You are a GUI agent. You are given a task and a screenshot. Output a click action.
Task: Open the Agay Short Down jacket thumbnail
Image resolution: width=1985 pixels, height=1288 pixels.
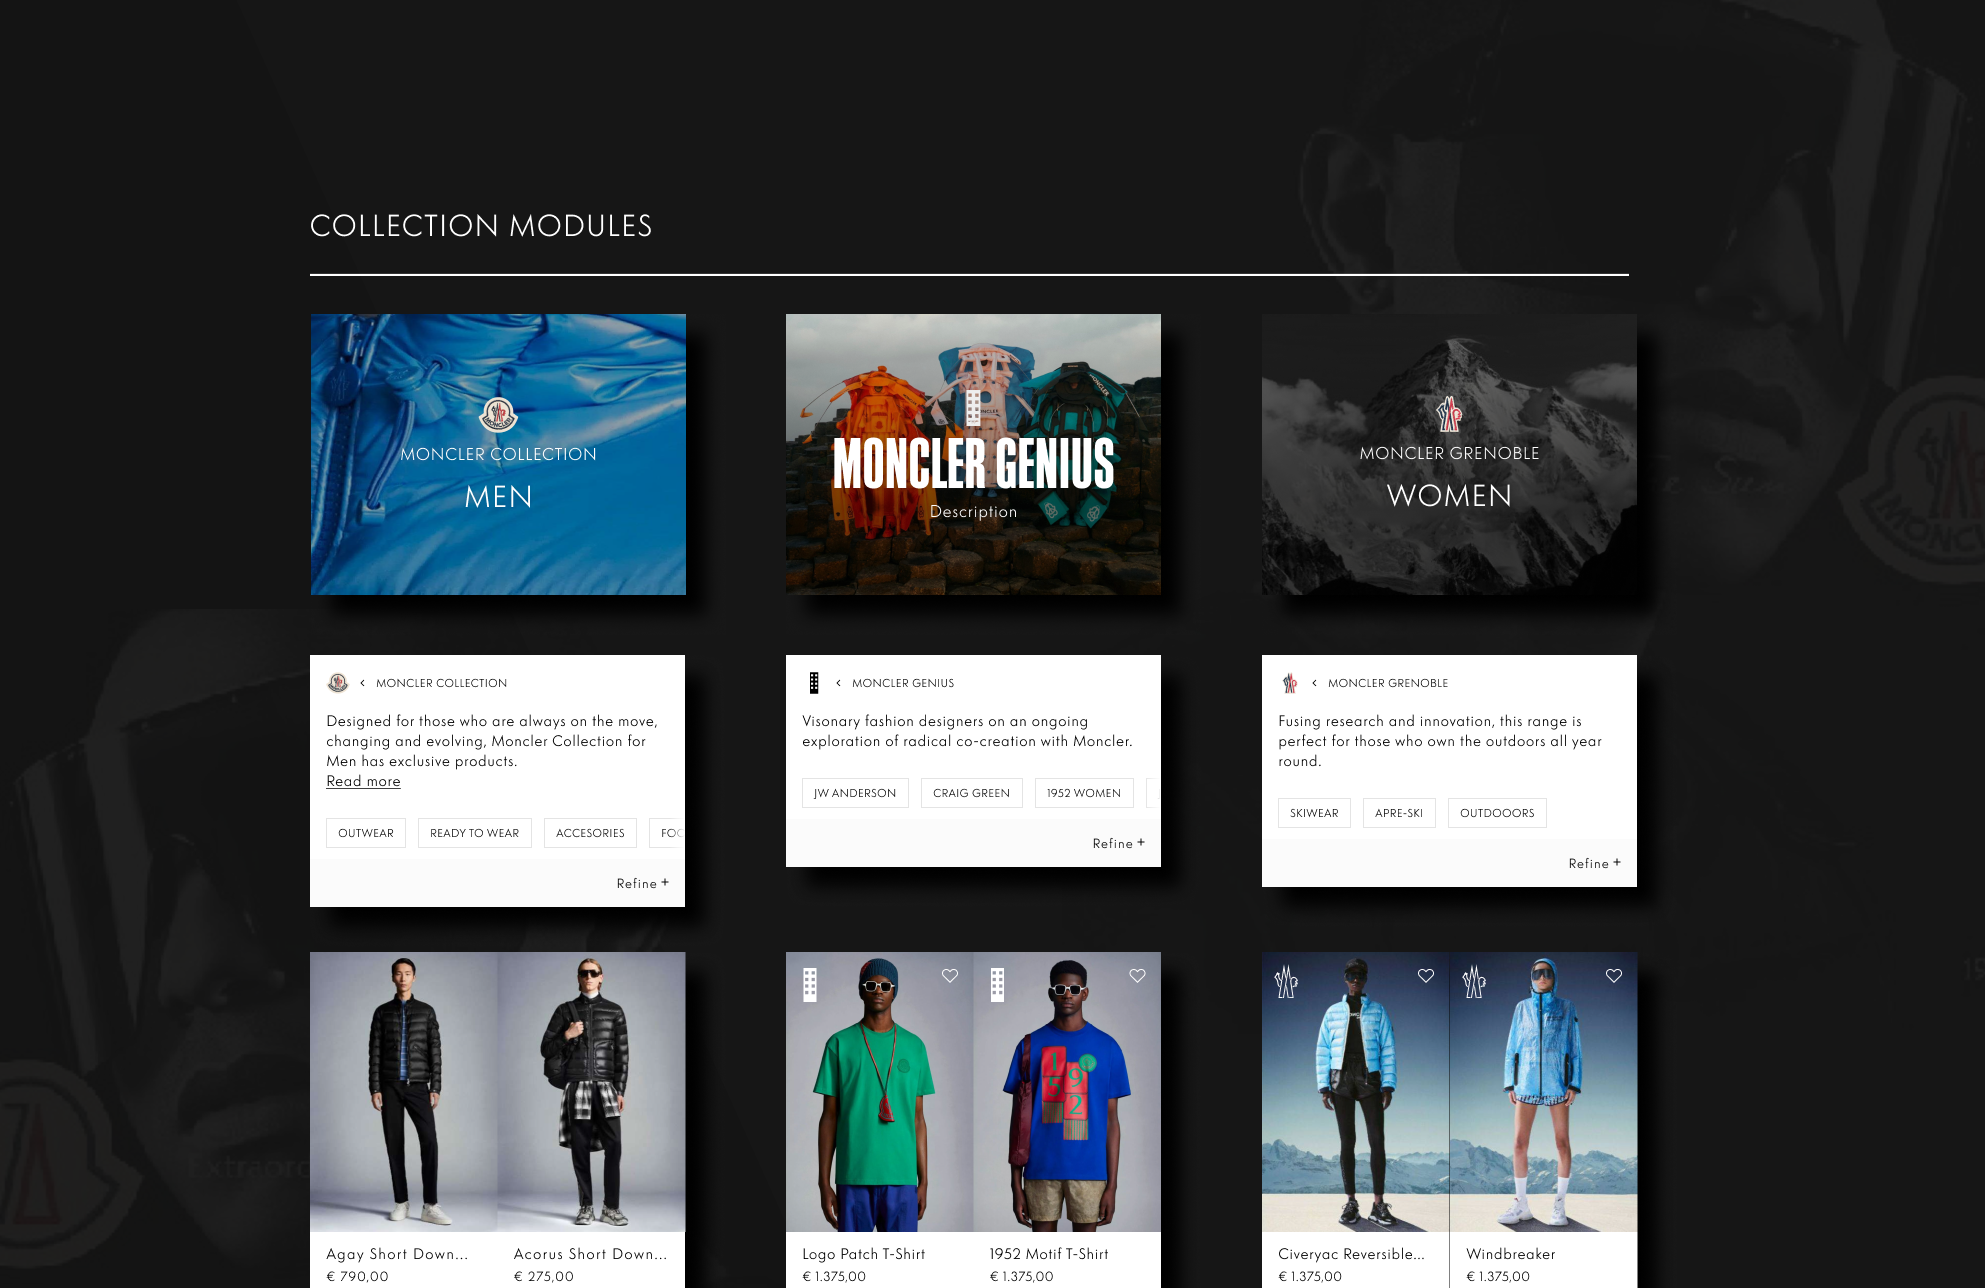(403, 1091)
